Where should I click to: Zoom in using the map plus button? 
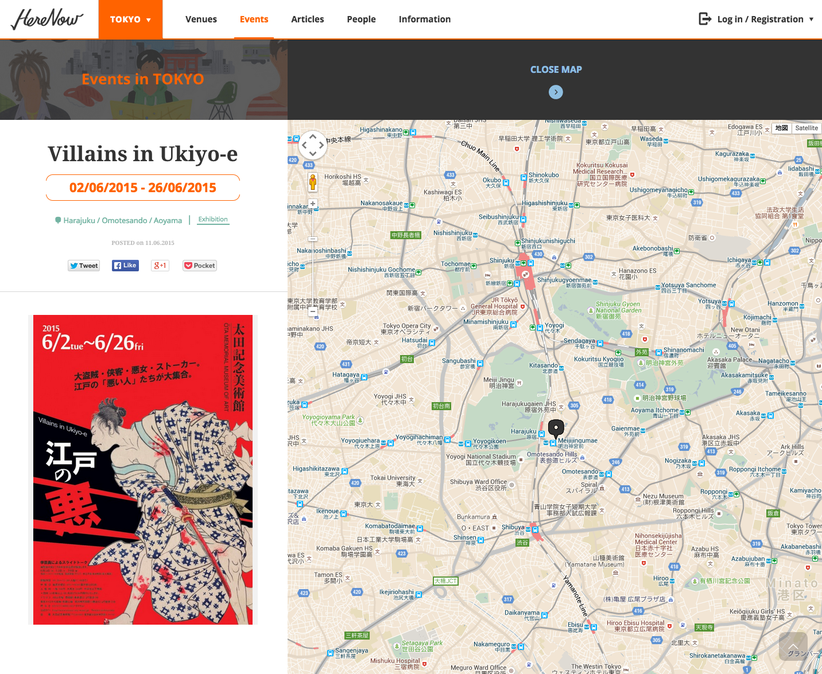(312, 204)
